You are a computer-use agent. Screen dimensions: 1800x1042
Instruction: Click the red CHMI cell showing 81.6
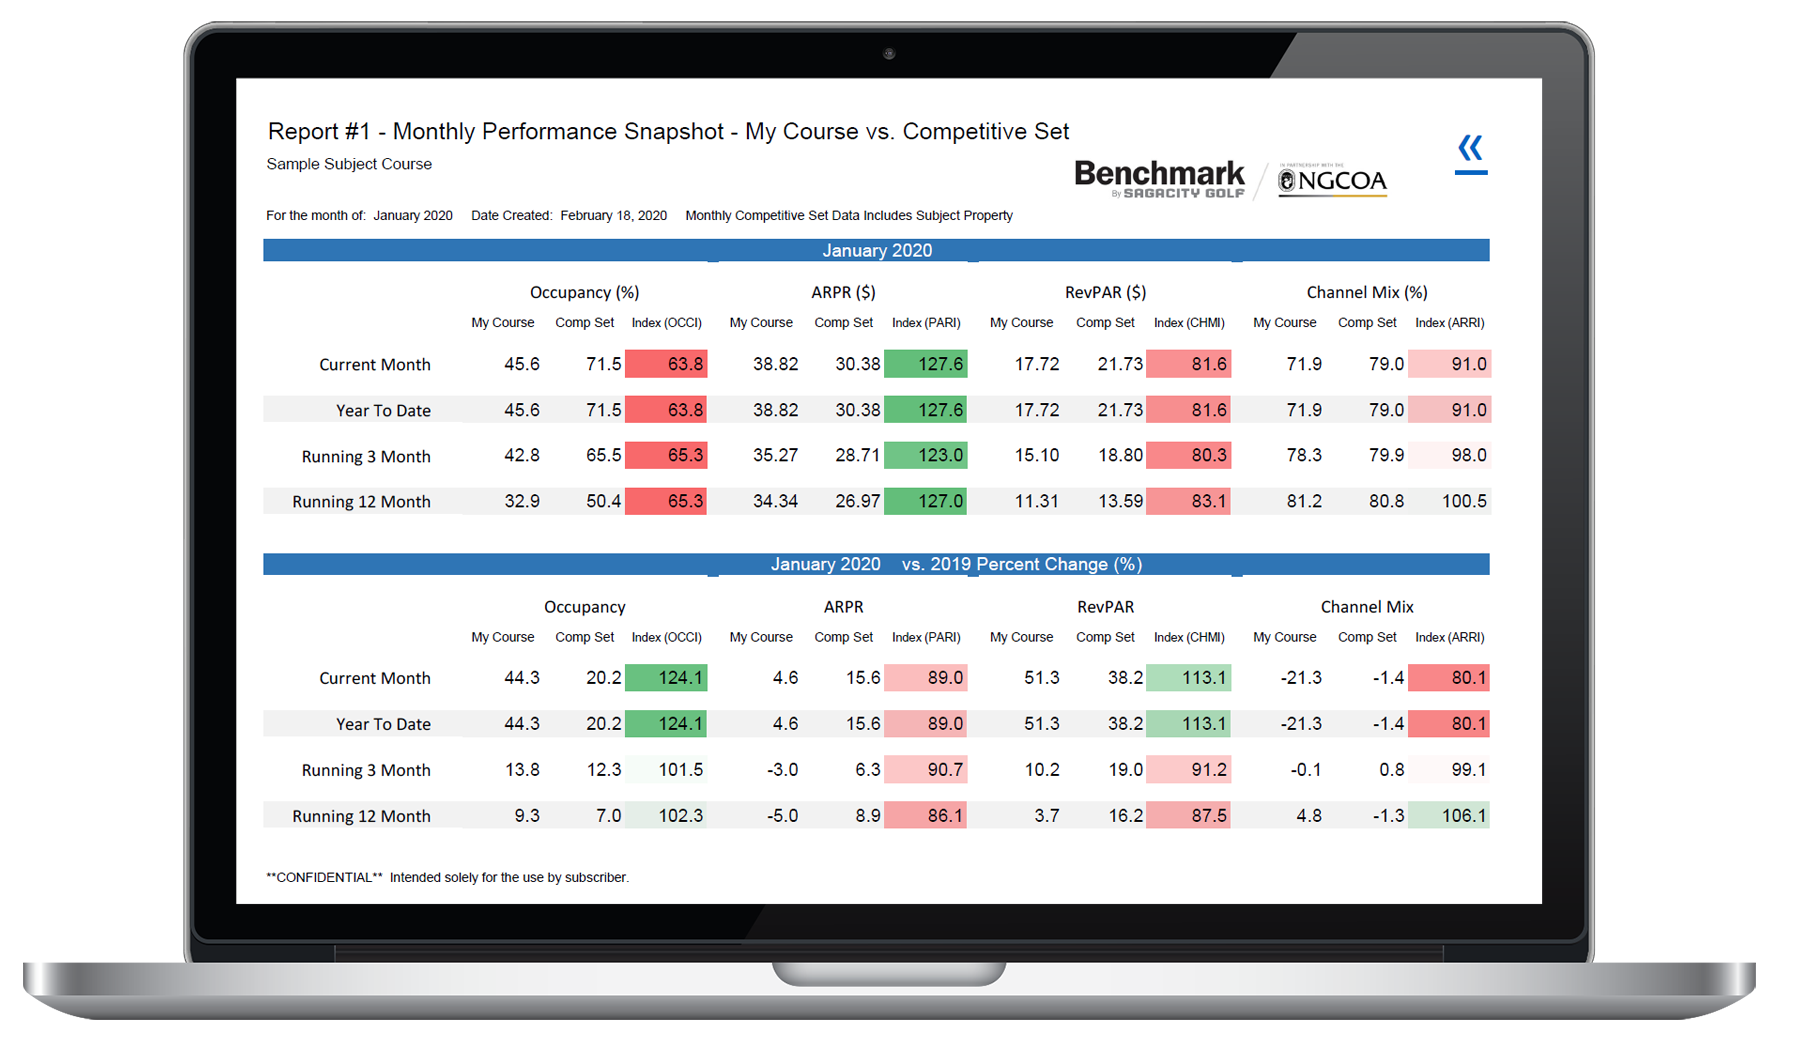point(1188,364)
